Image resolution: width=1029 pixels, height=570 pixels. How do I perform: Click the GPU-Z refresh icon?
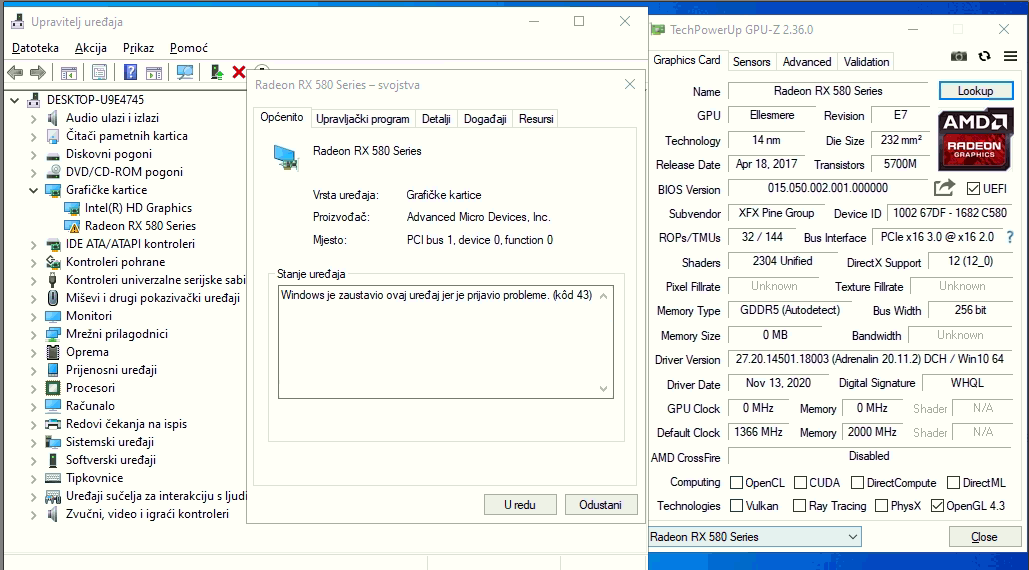[x=984, y=57]
